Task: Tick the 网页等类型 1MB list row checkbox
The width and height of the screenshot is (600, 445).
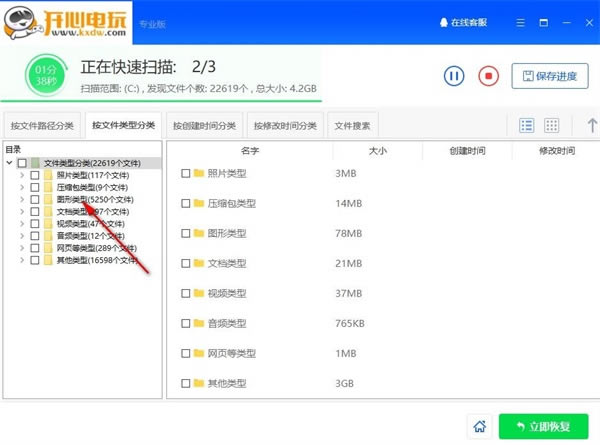Action: [186, 353]
